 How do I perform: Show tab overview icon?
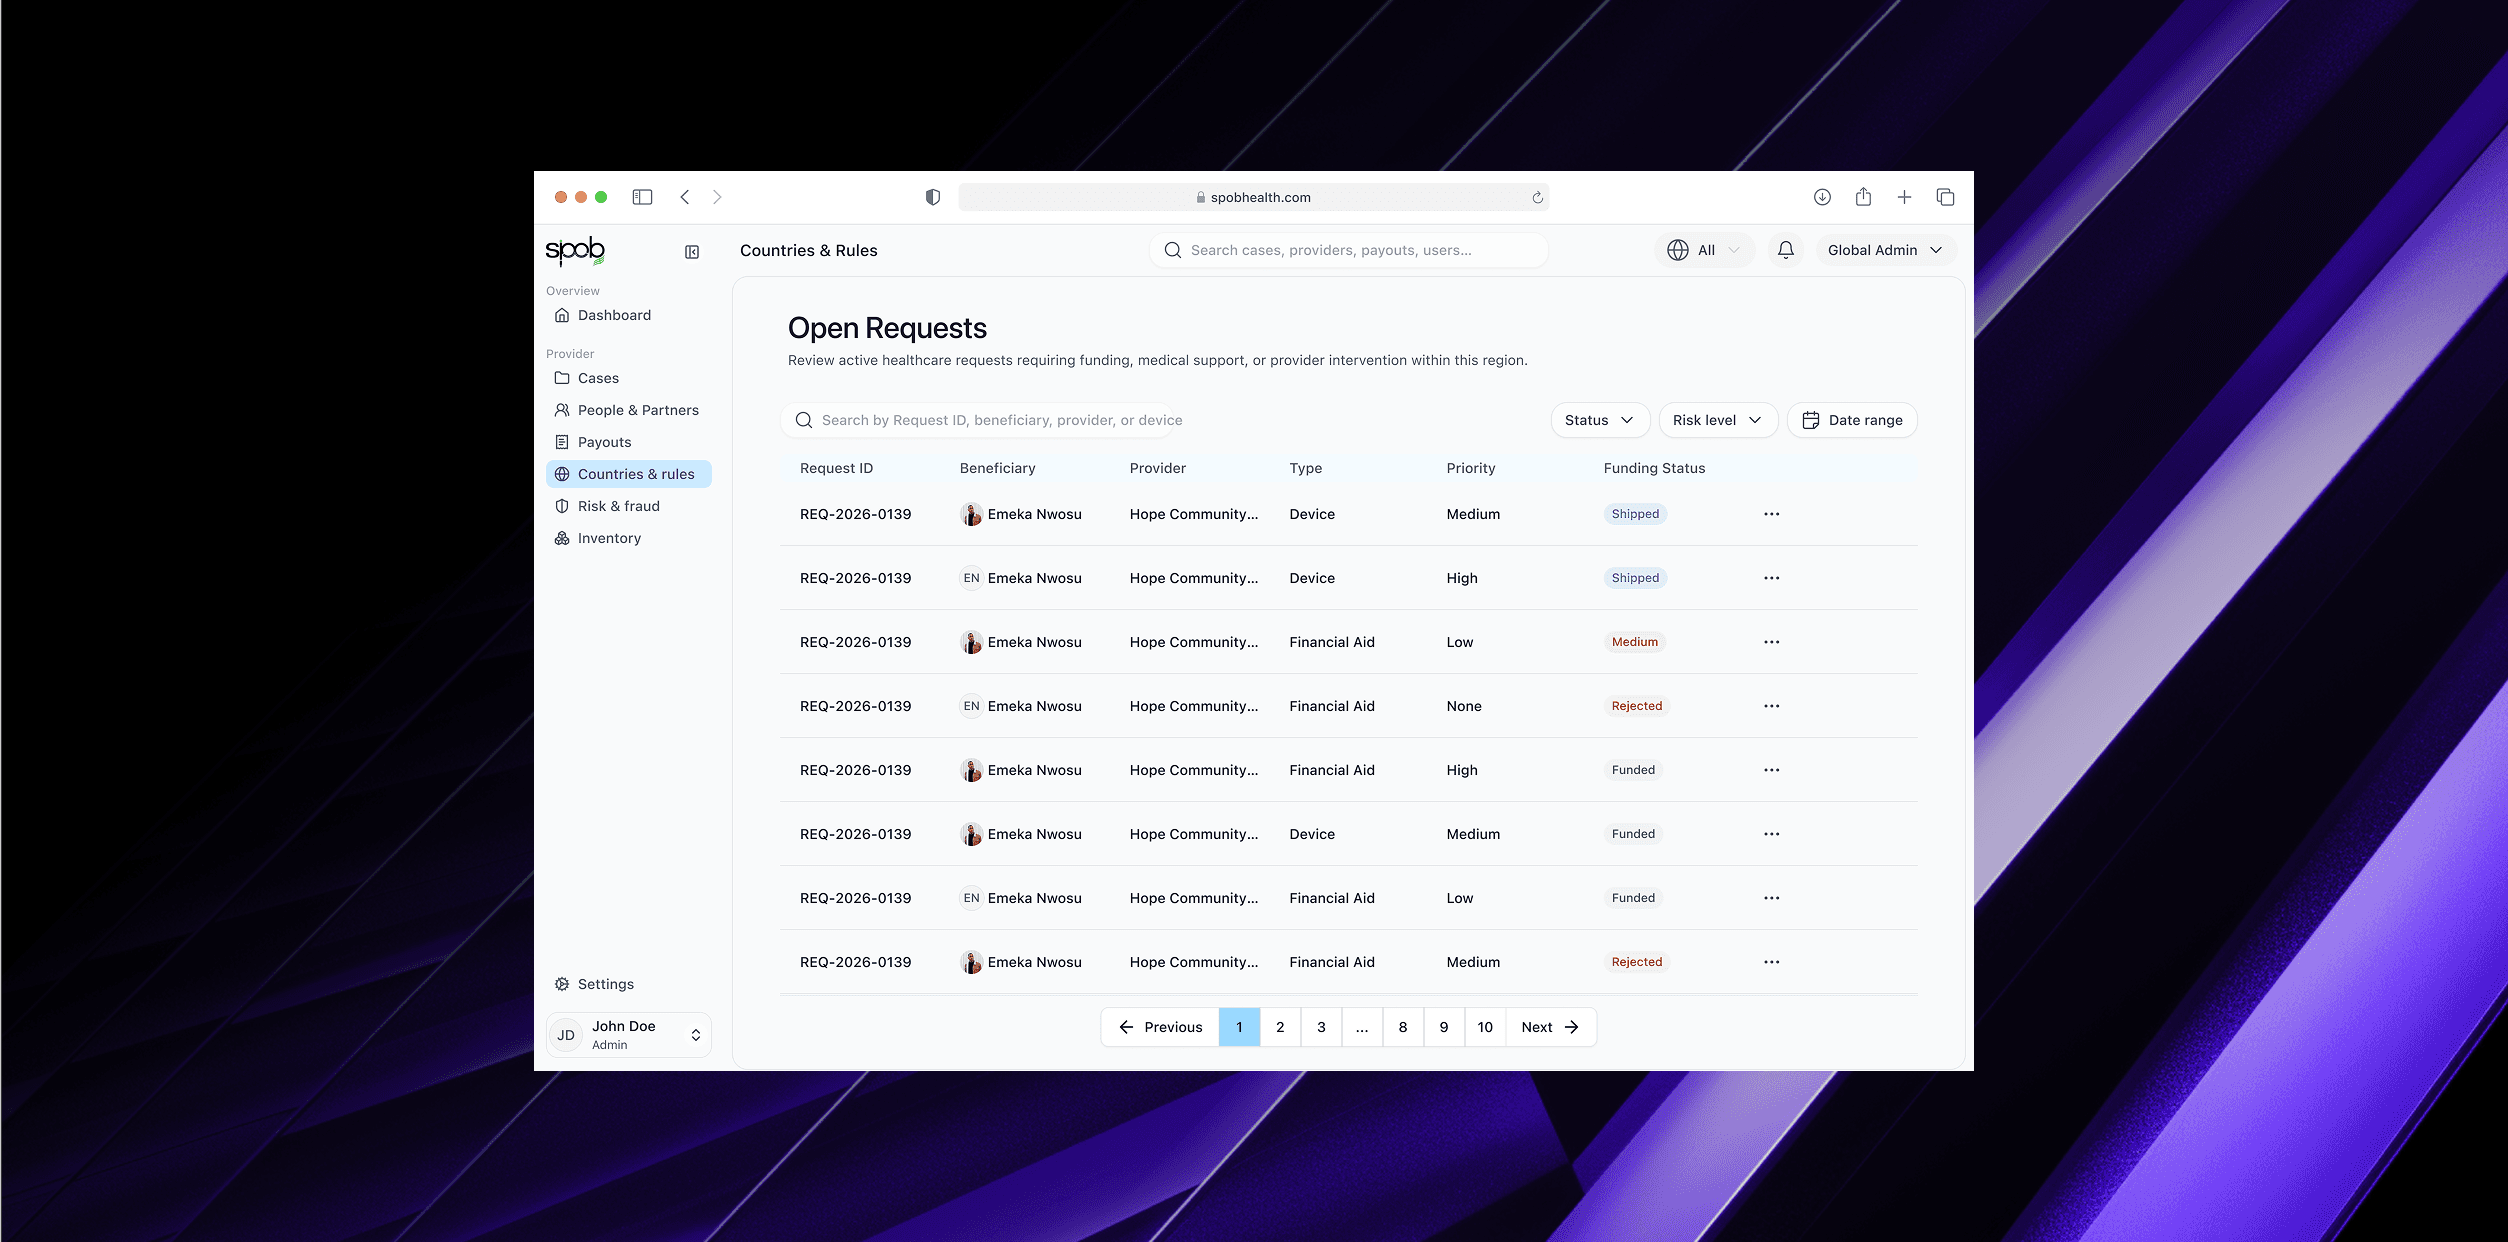(1945, 197)
